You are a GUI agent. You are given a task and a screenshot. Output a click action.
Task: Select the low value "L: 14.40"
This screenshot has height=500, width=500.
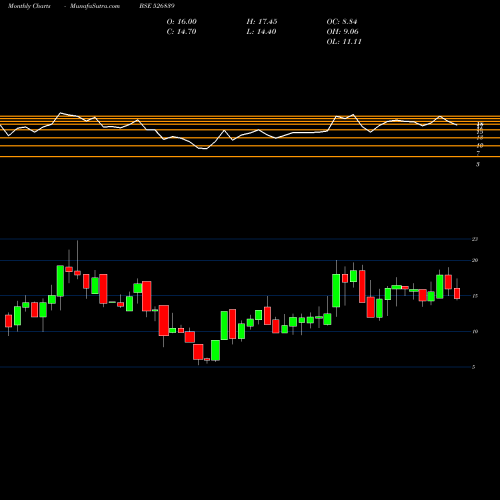tap(261, 32)
